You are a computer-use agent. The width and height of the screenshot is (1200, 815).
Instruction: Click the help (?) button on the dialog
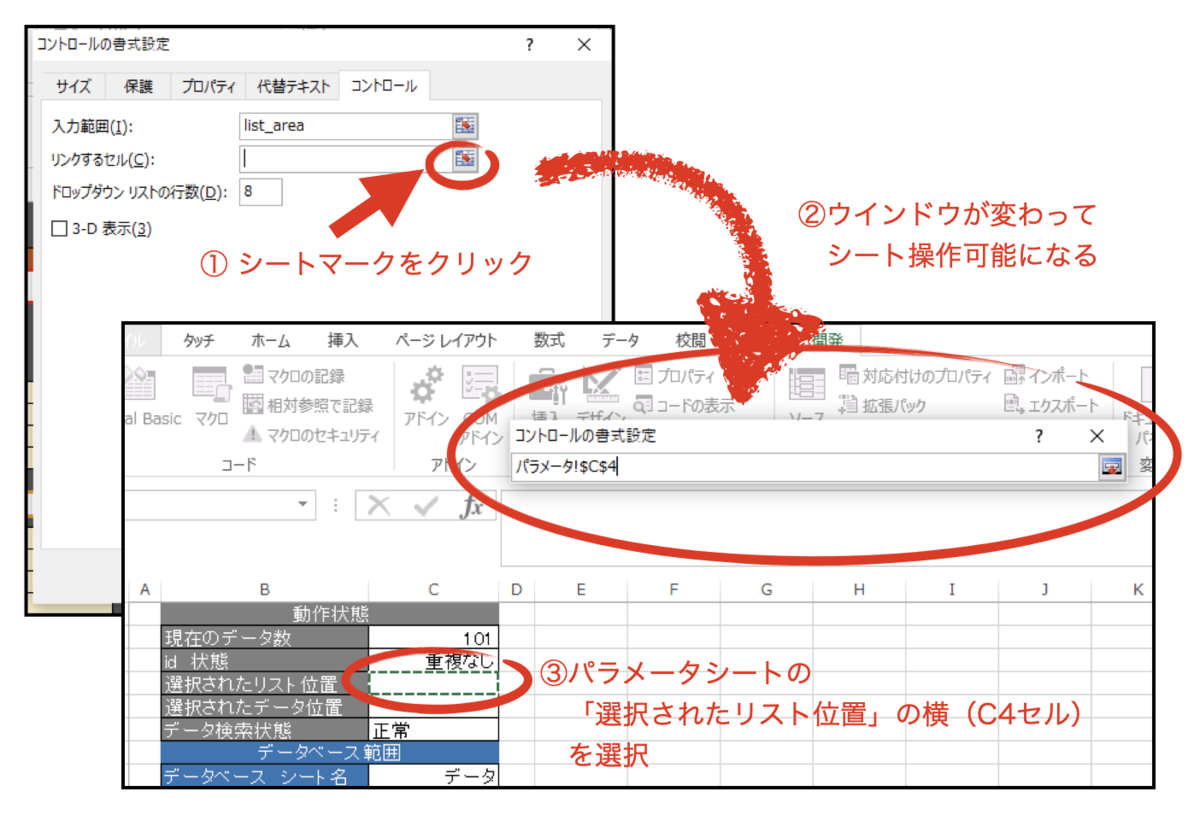coord(529,44)
